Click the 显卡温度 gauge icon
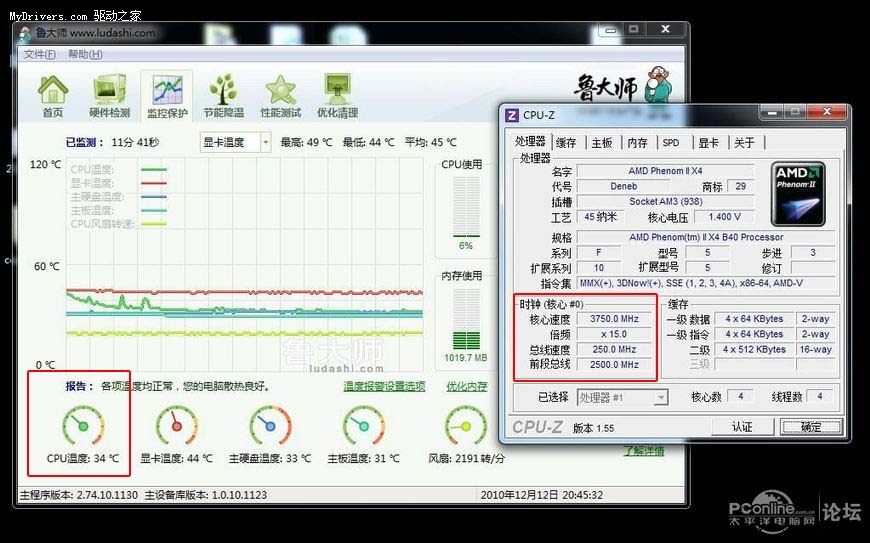 coord(176,426)
